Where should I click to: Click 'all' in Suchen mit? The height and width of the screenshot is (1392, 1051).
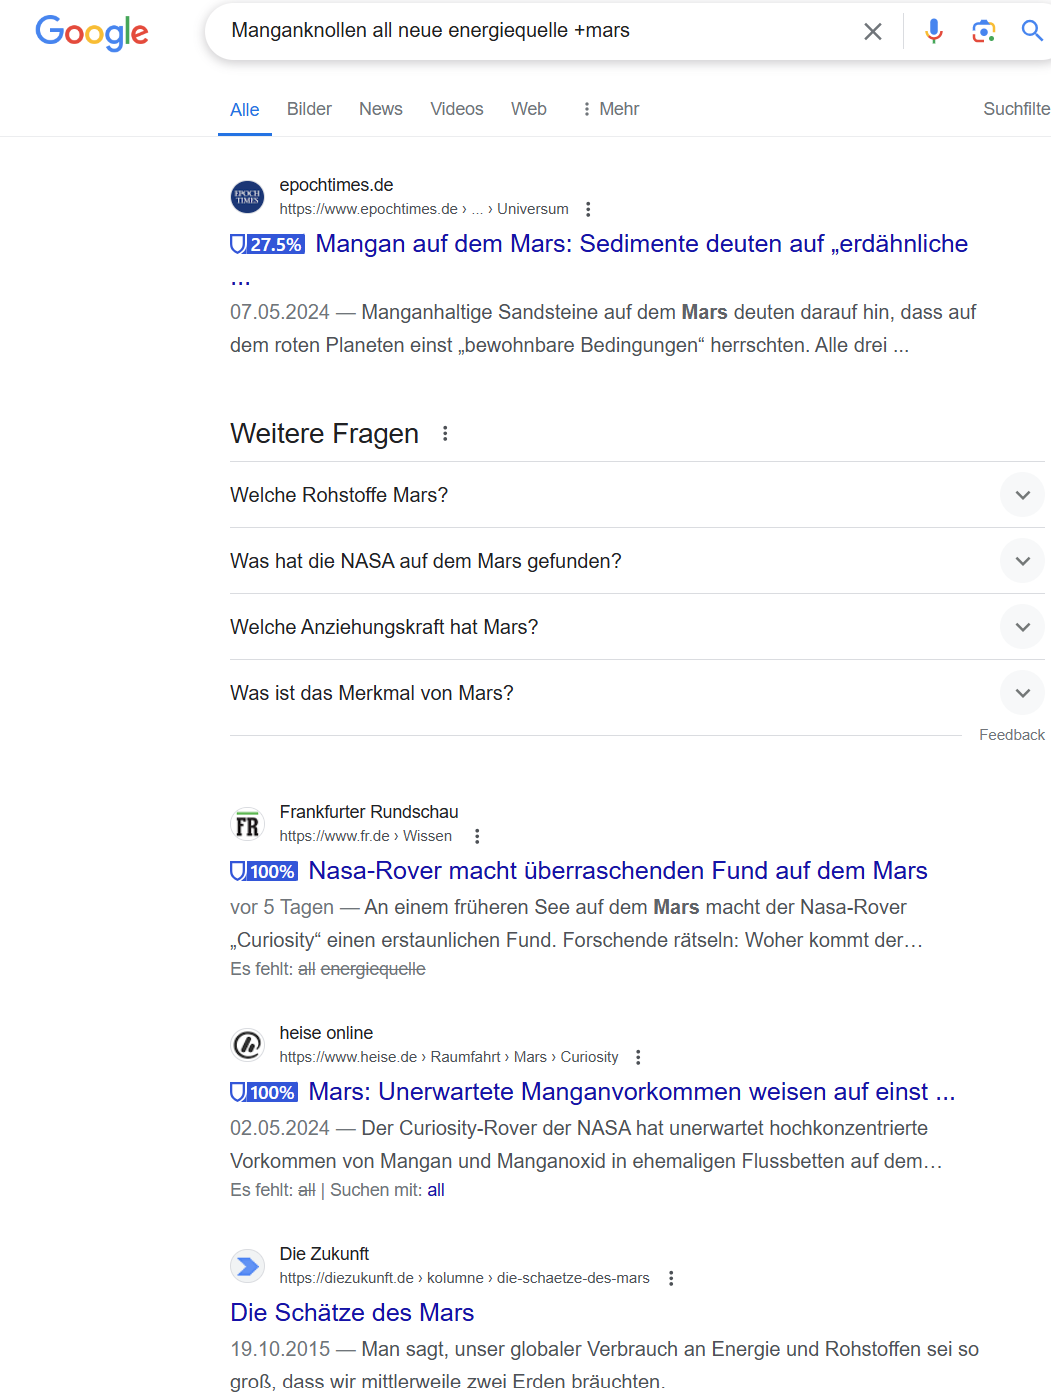[x=436, y=1190]
